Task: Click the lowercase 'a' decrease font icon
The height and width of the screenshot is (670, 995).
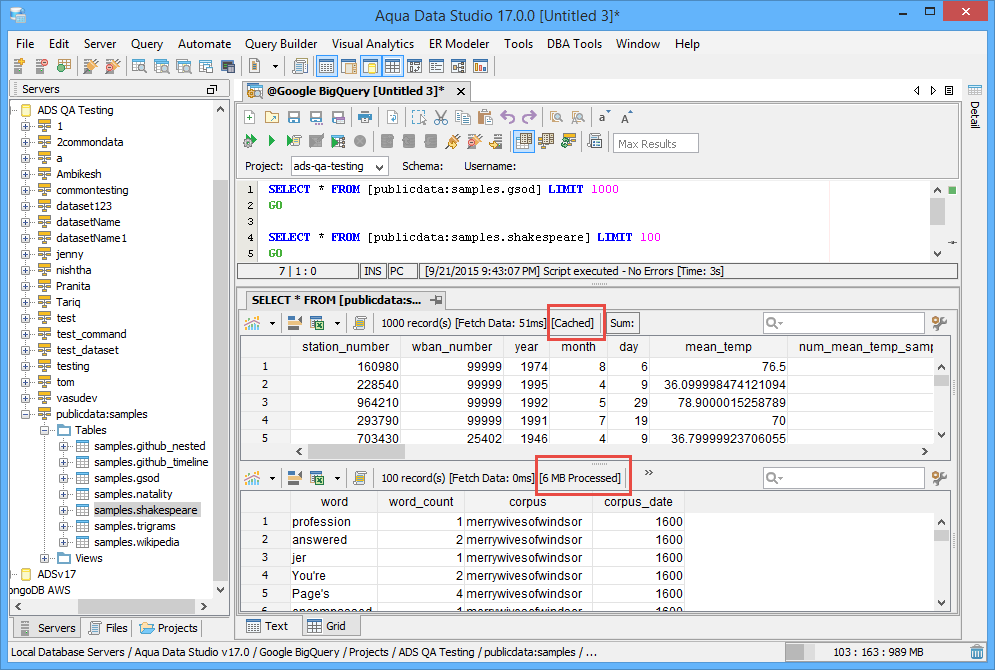Action: (603, 117)
